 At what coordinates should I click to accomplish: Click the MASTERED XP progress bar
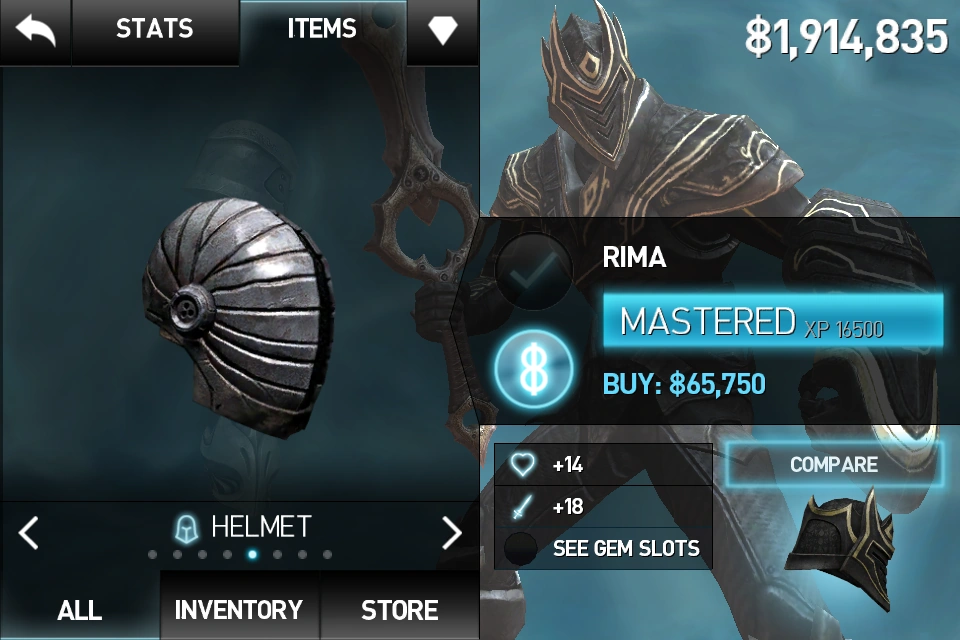pos(773,321)
